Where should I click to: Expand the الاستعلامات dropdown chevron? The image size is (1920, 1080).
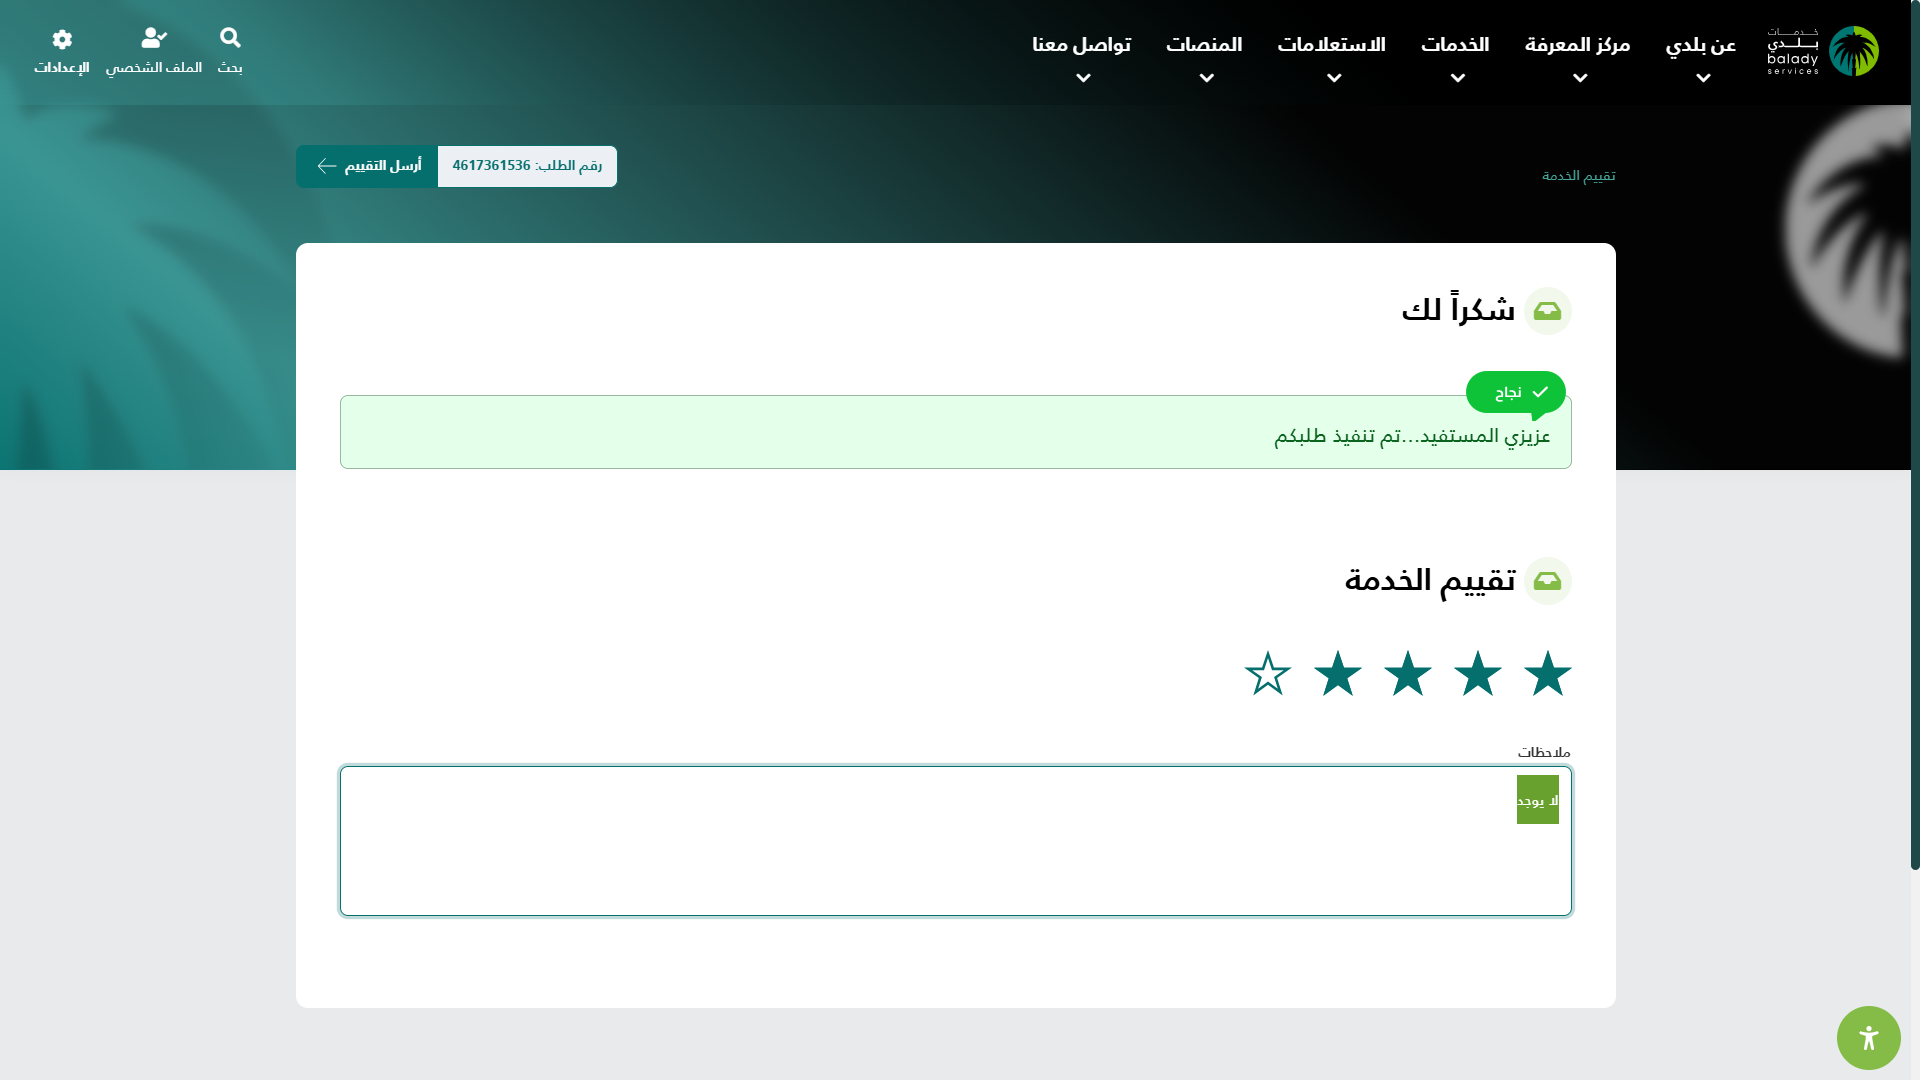point(1334,78)
